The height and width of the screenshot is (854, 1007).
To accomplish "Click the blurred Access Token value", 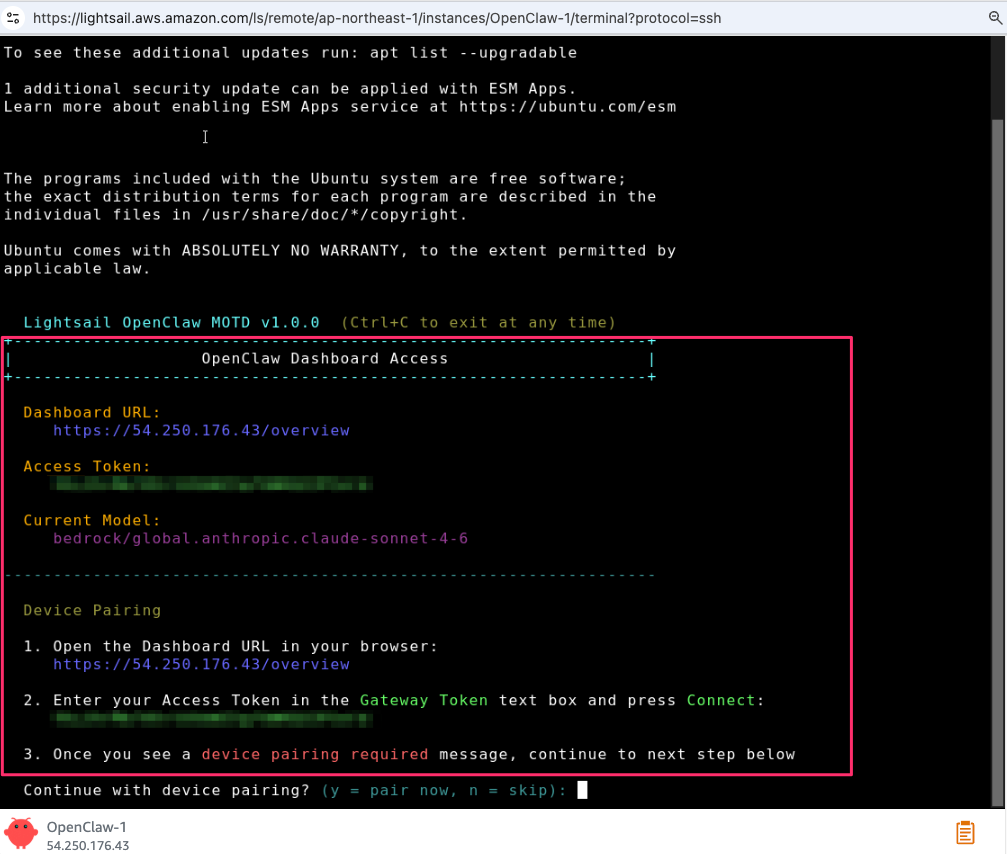I will pos(212,484).
